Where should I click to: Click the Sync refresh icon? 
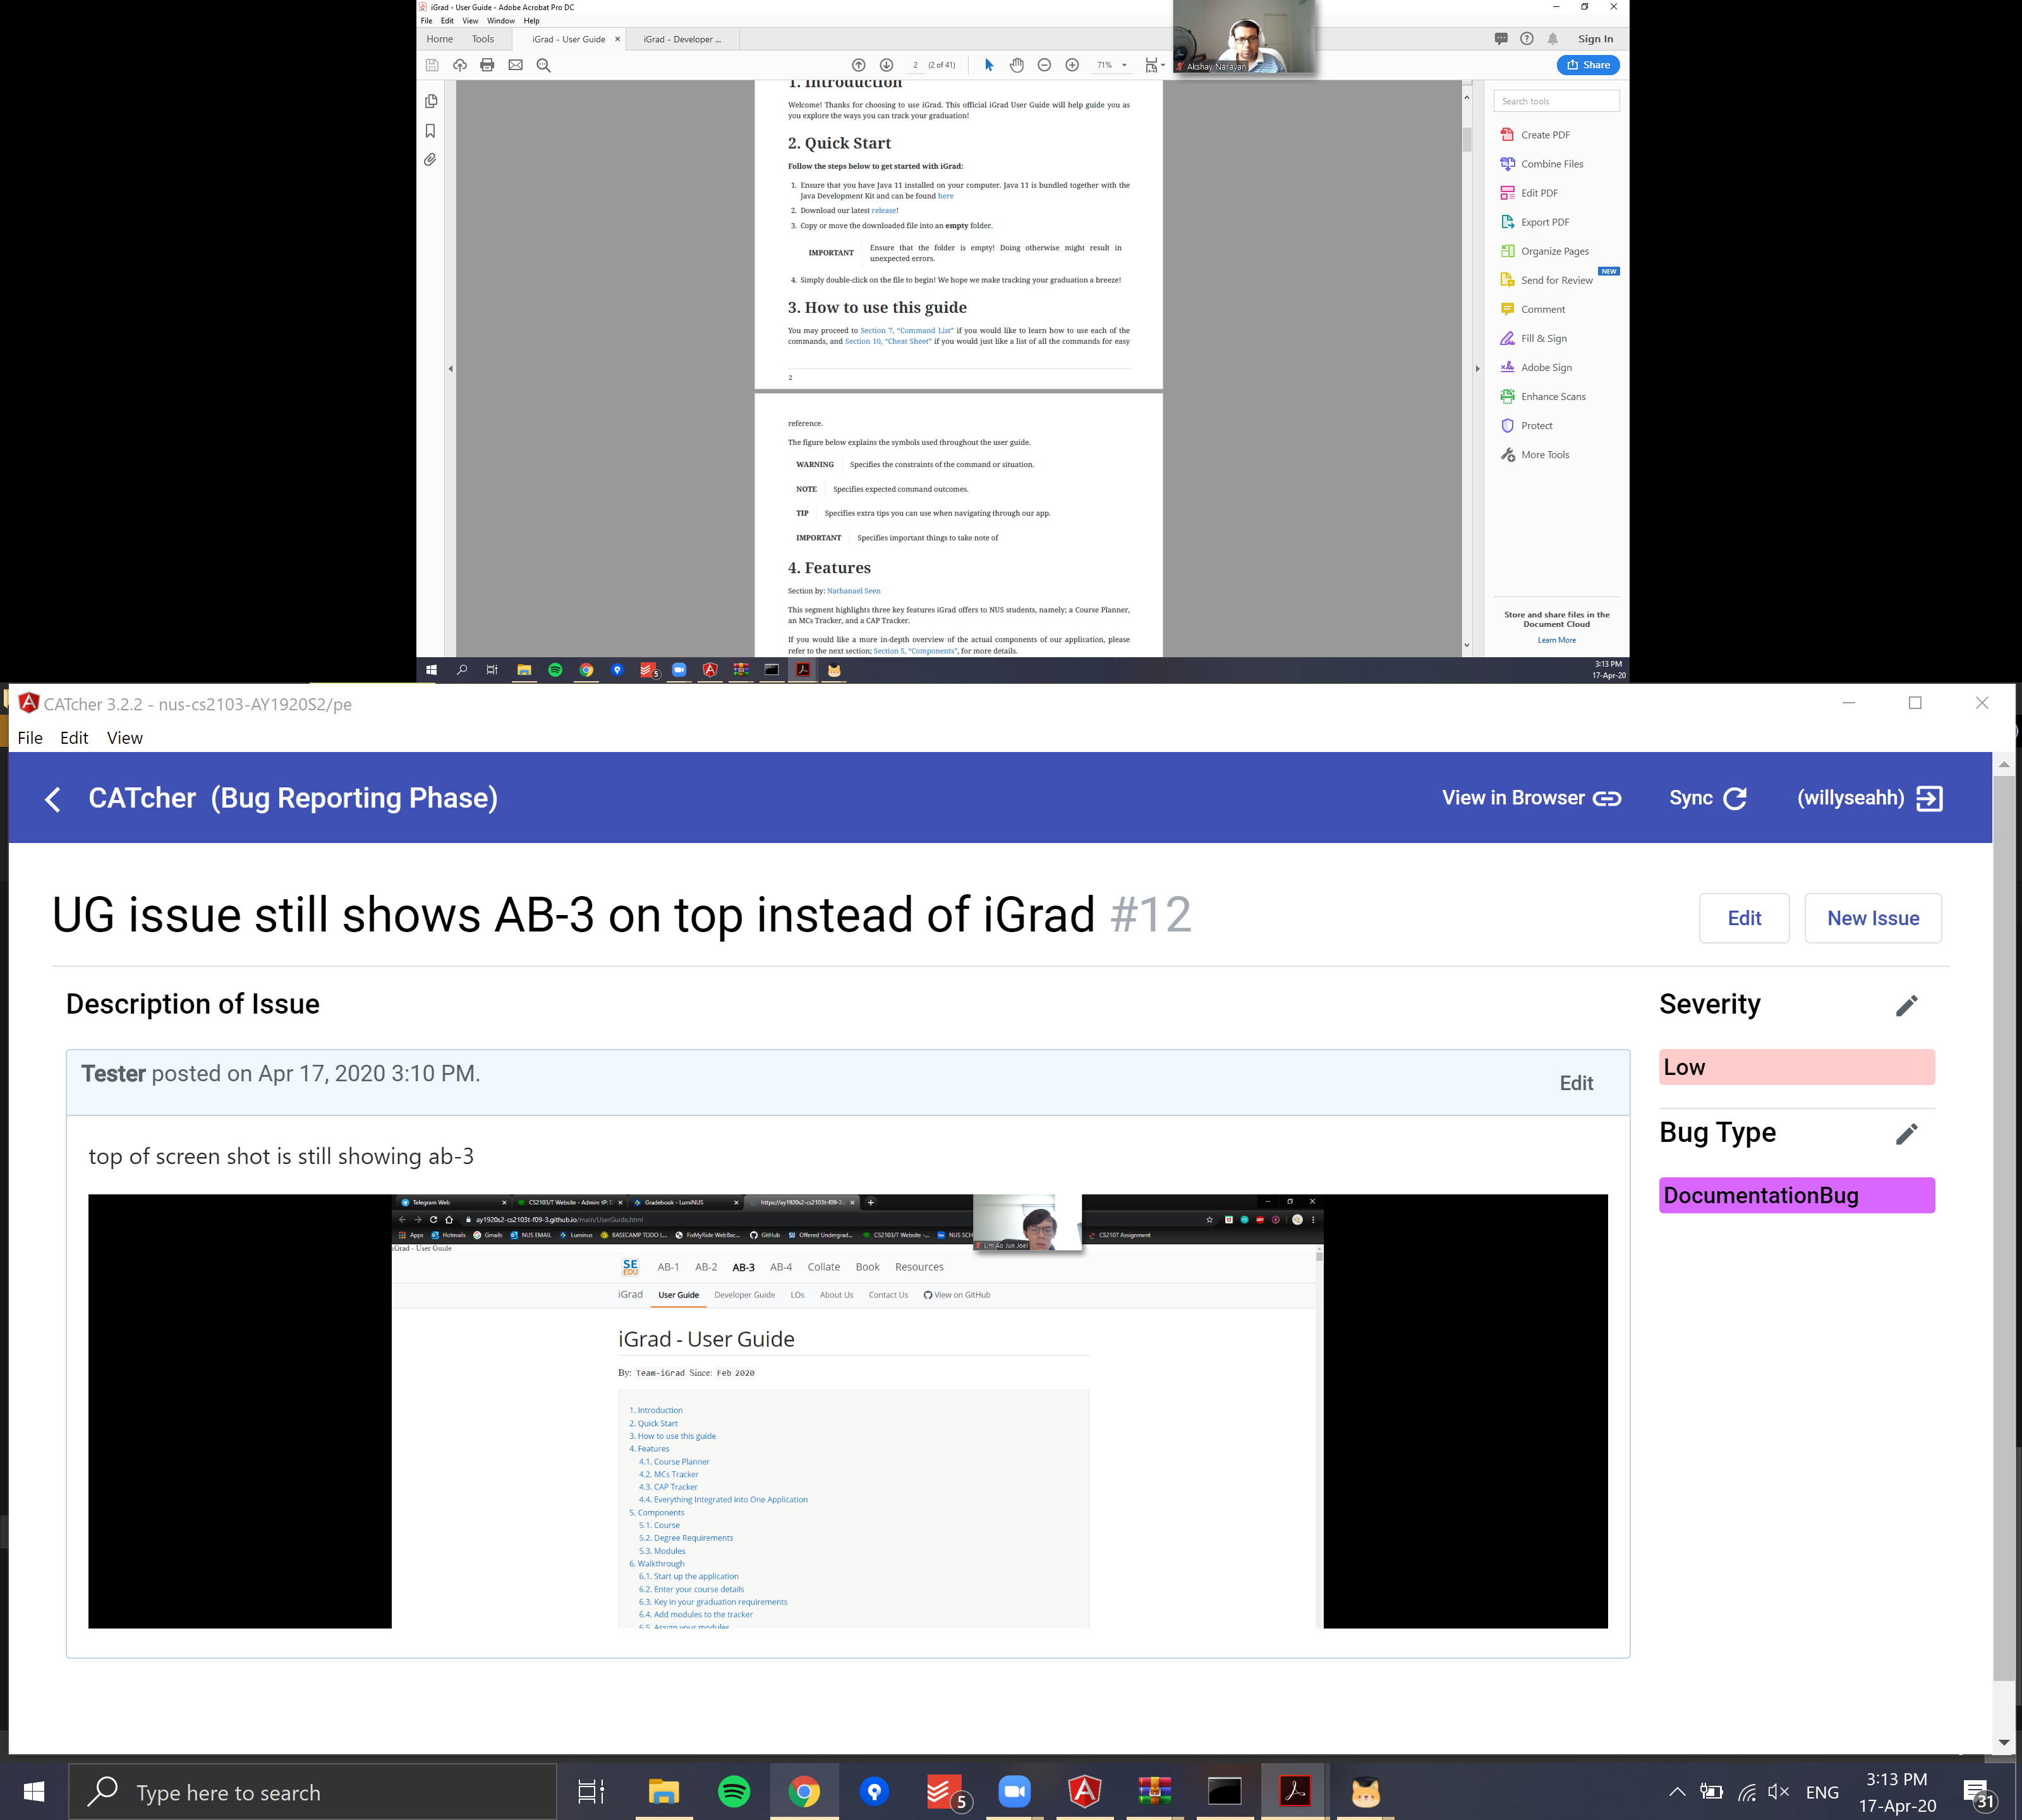coord(1735,798)
